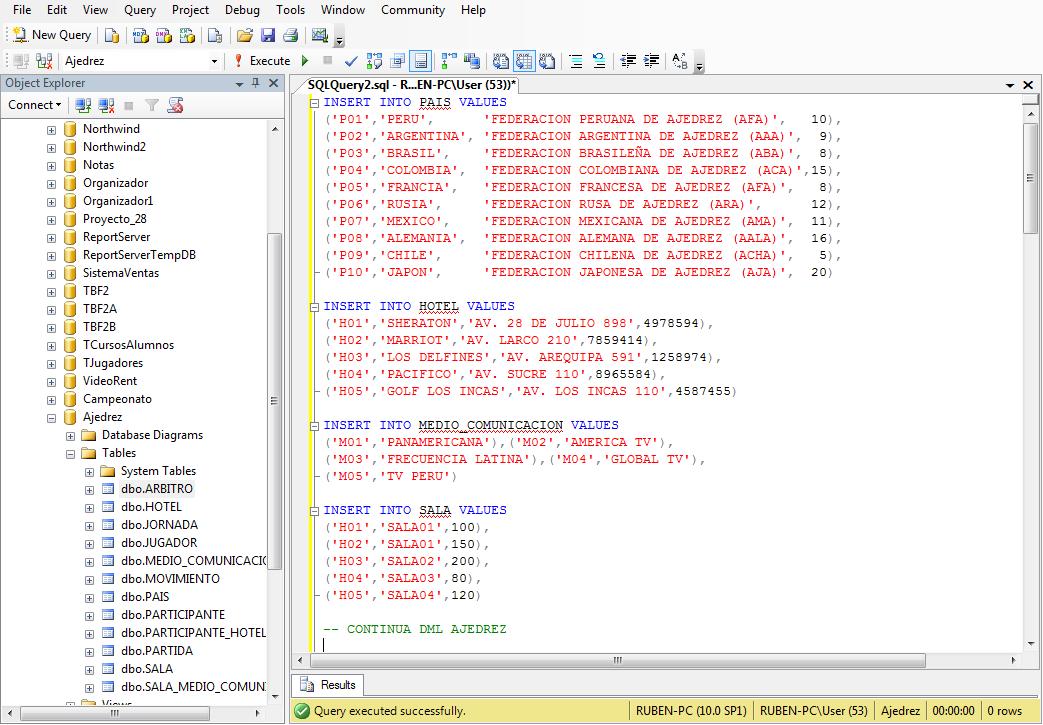Open the Query menu
The width and height of the screenshot is (1043, 725).
(140, 10)
